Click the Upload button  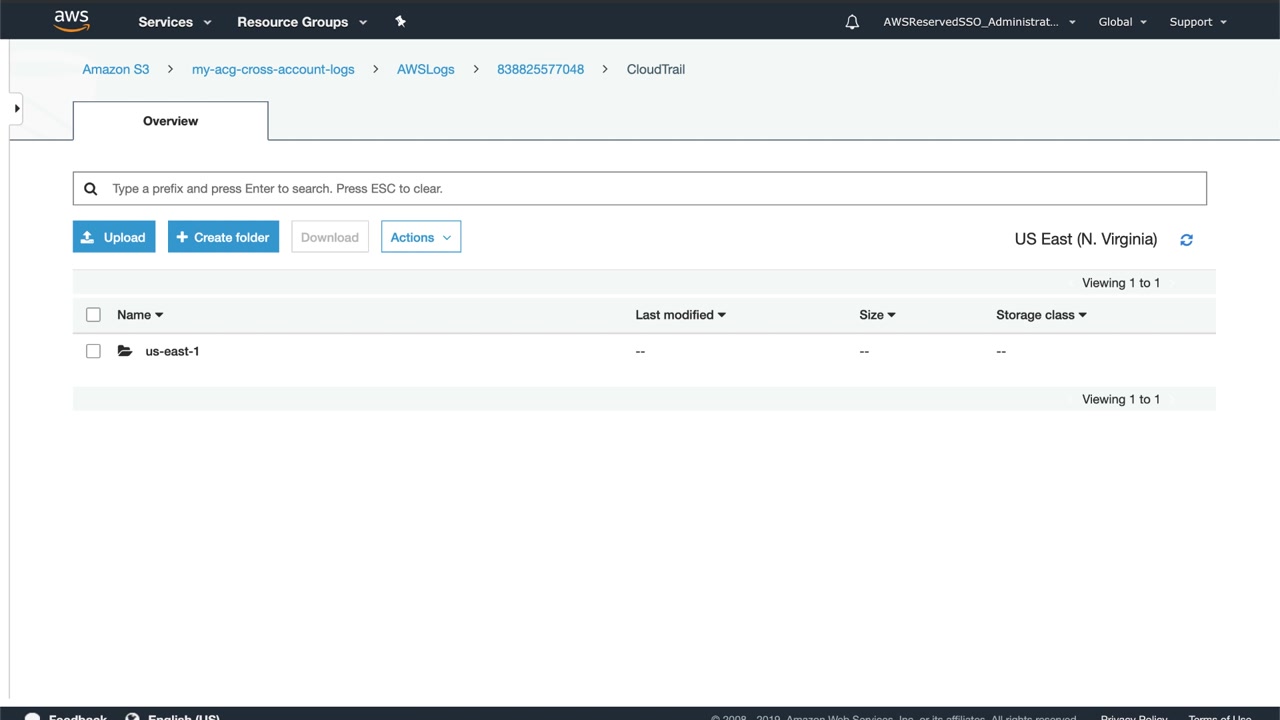114,237
